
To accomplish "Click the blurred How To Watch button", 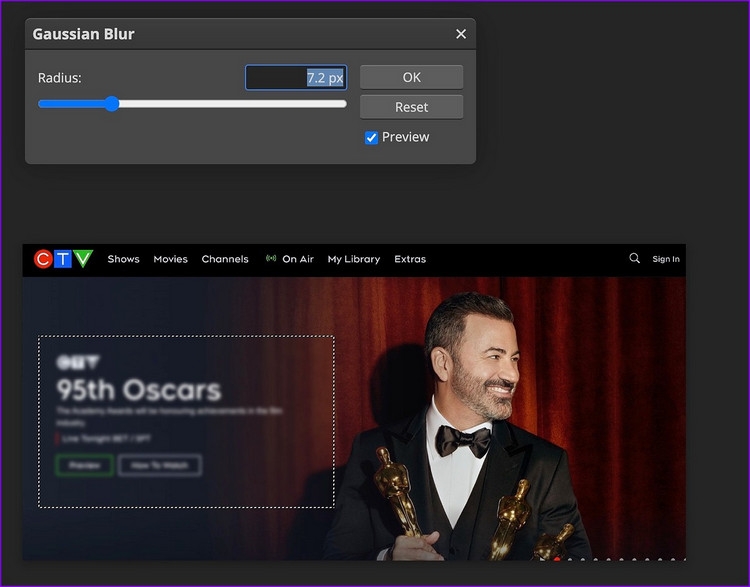I will [160, 465].
